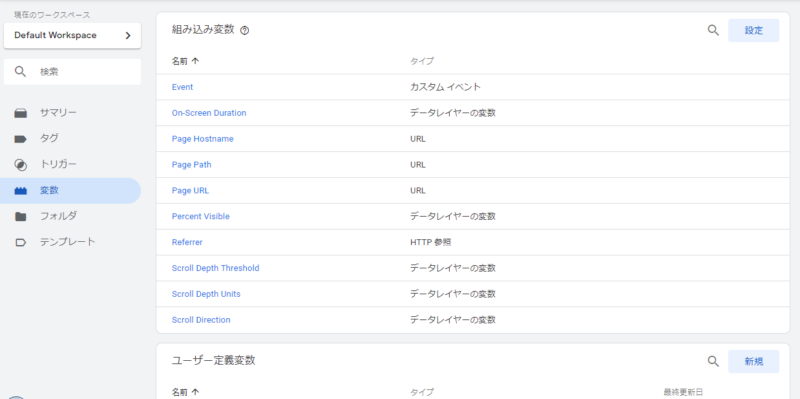Click the 最終更新日 column header

683,392
